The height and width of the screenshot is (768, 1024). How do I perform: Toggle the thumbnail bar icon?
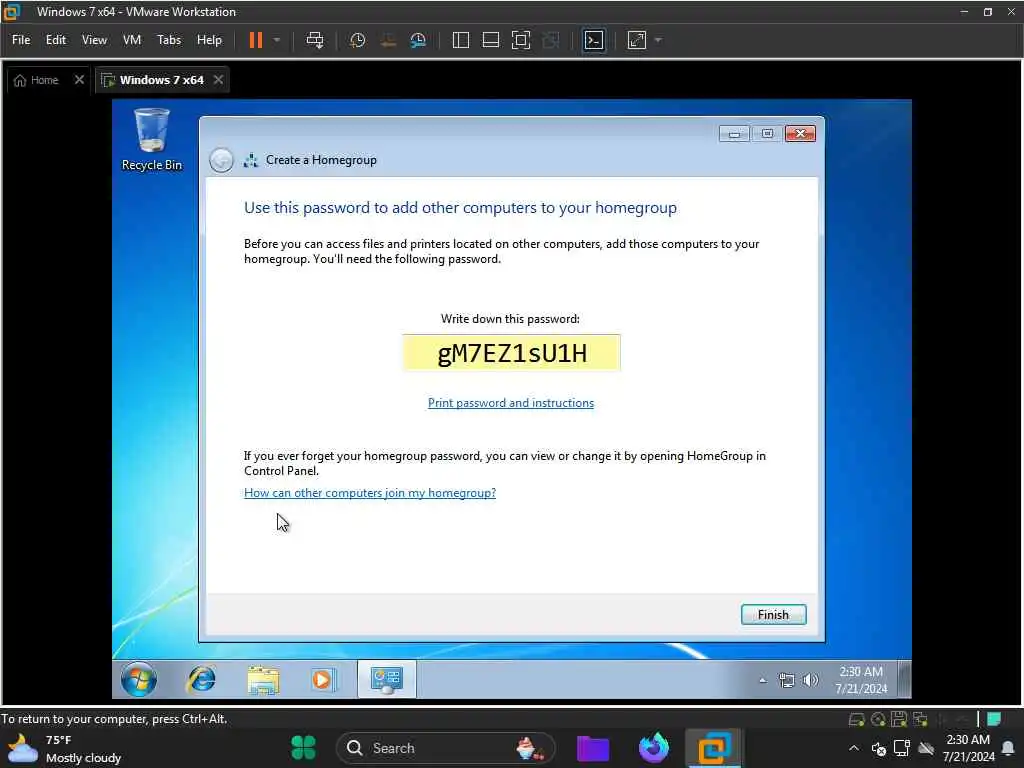click(x=490, y=40)
